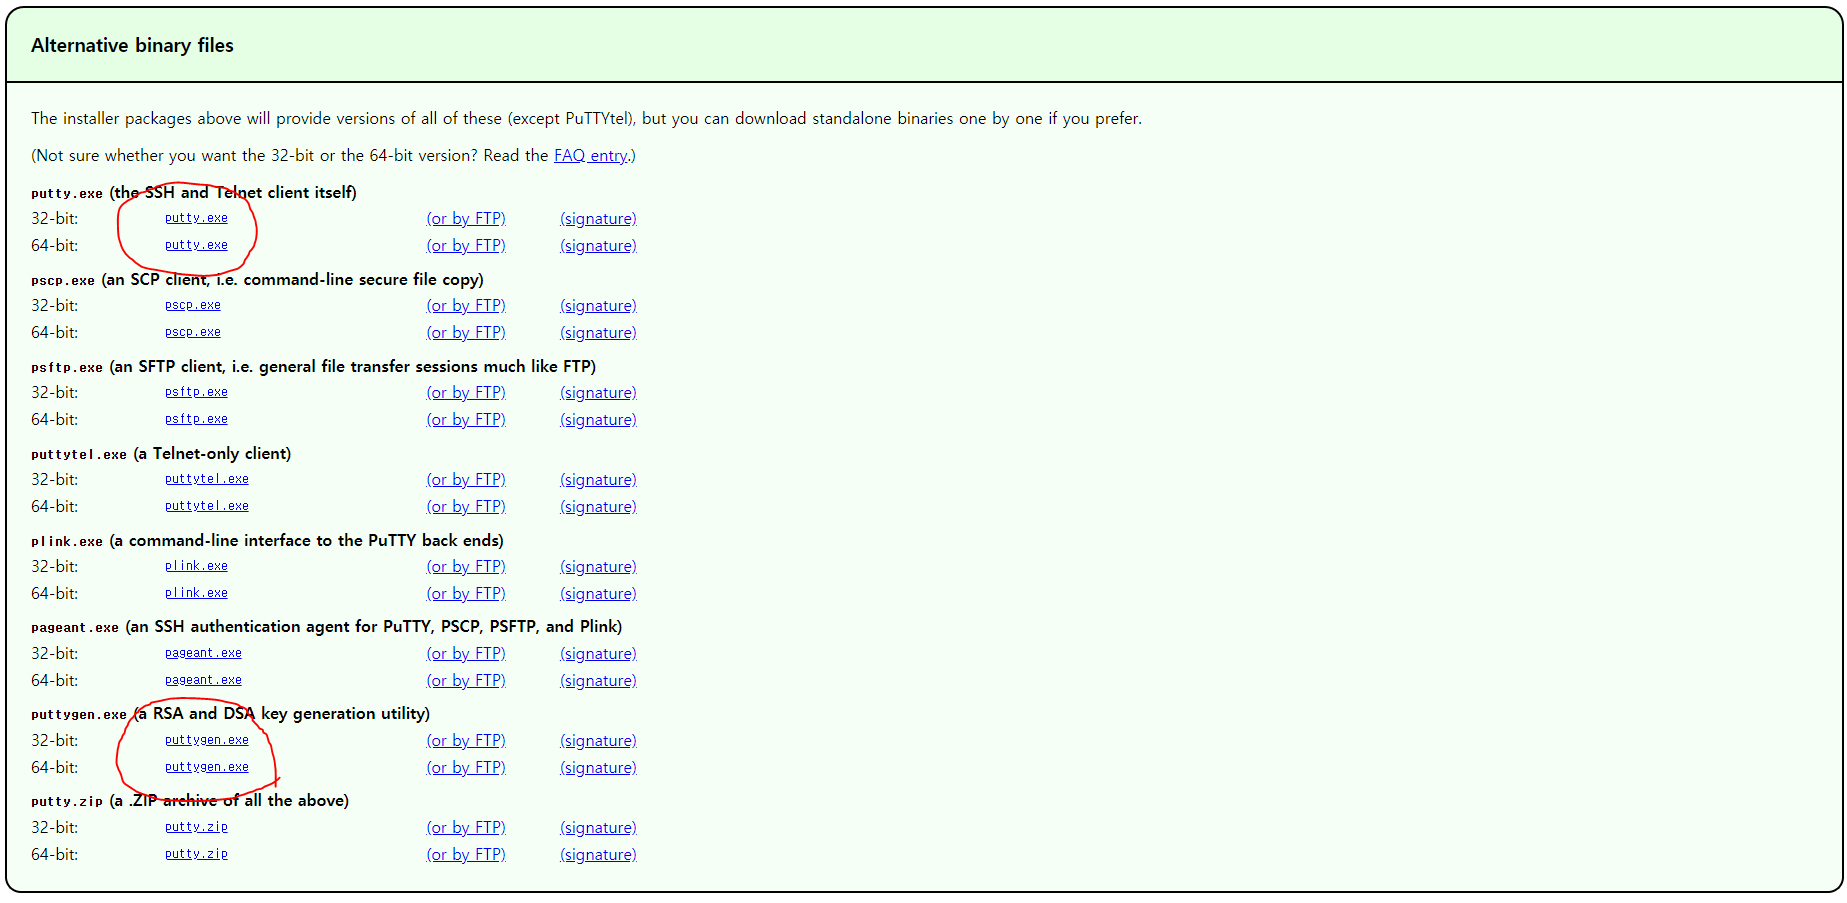
Task: Download 32-bit pageant.exe
Action: (x=203, y=653)
